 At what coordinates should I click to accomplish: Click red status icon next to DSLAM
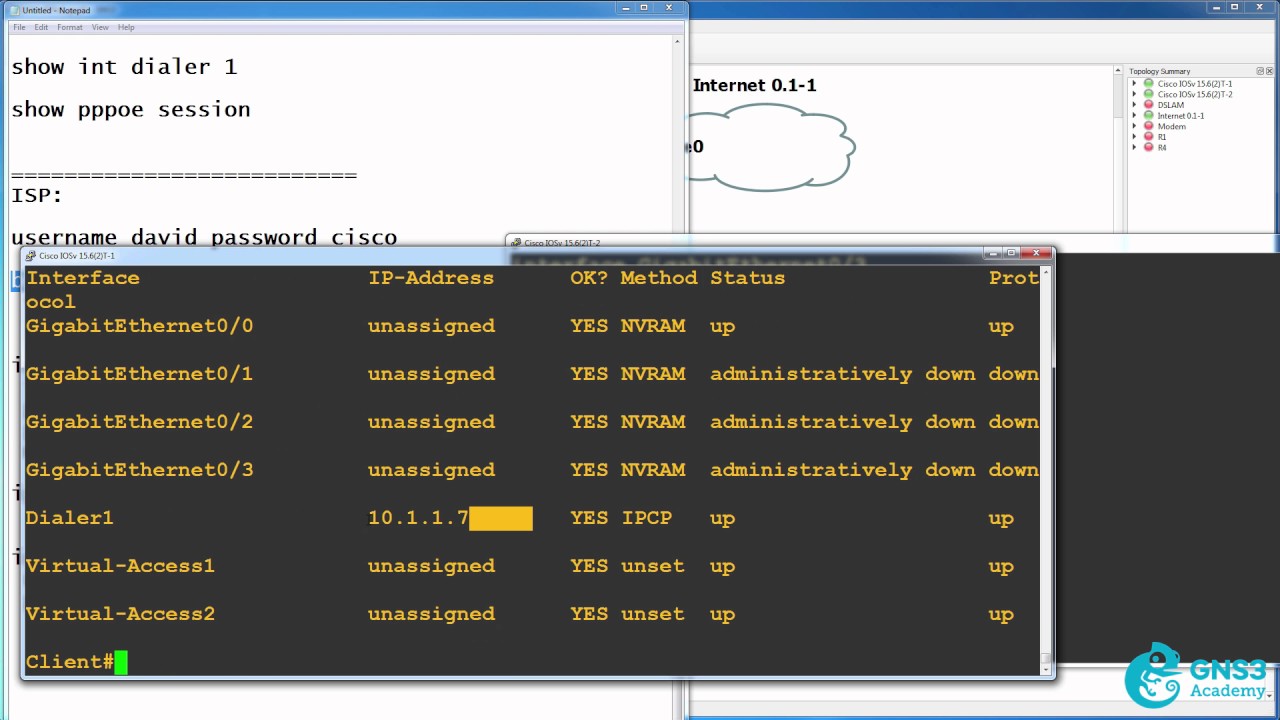point(1148,105)
